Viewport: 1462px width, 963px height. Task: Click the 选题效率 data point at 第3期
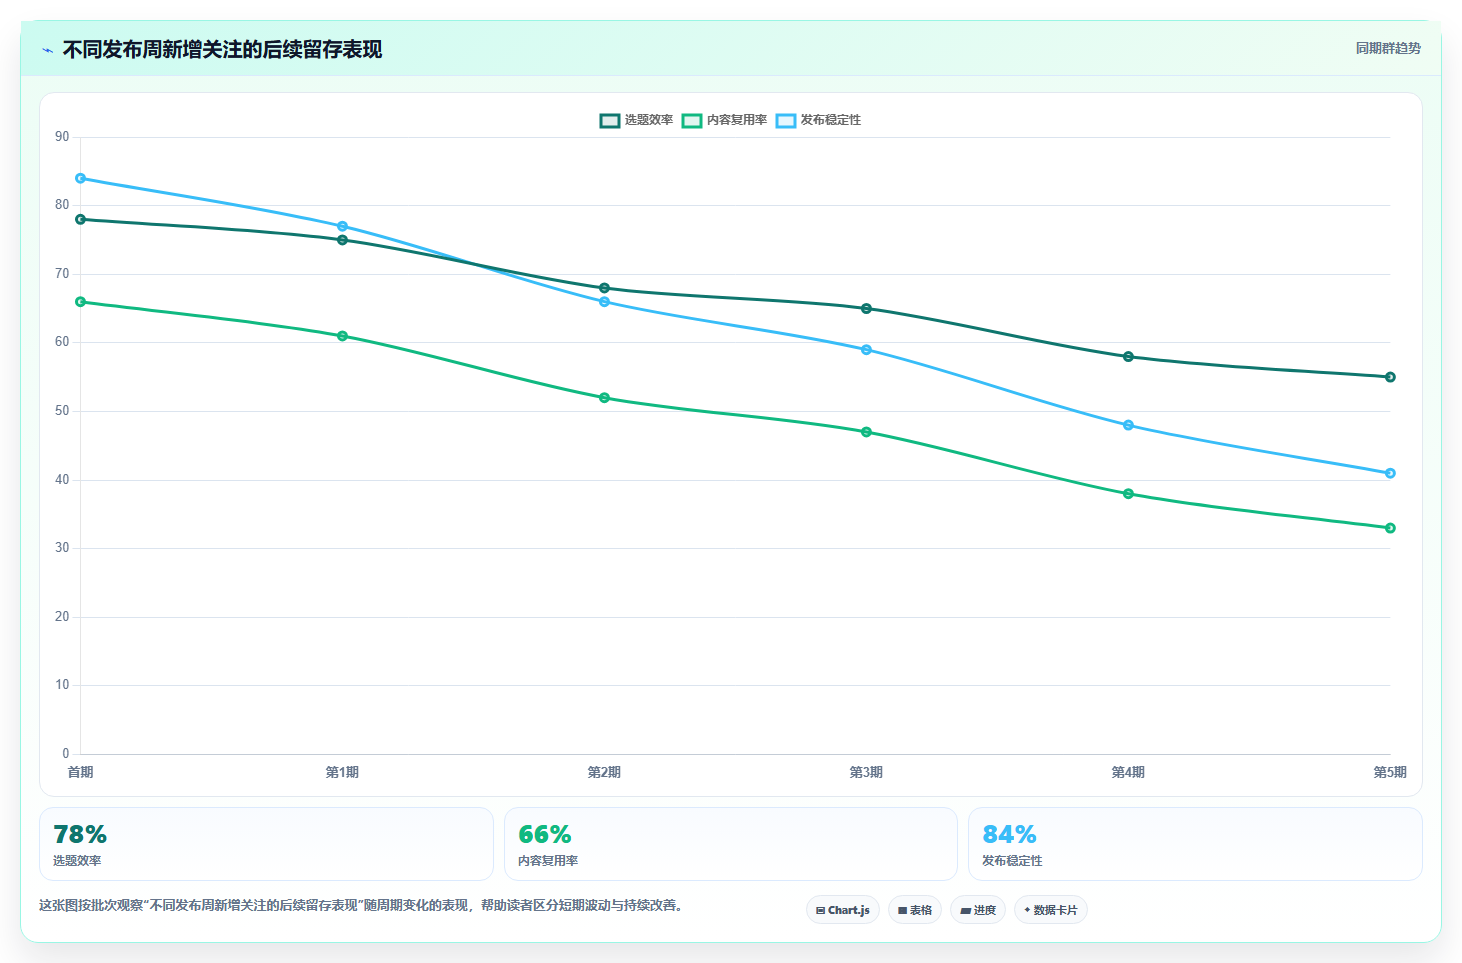coord(867,309)
